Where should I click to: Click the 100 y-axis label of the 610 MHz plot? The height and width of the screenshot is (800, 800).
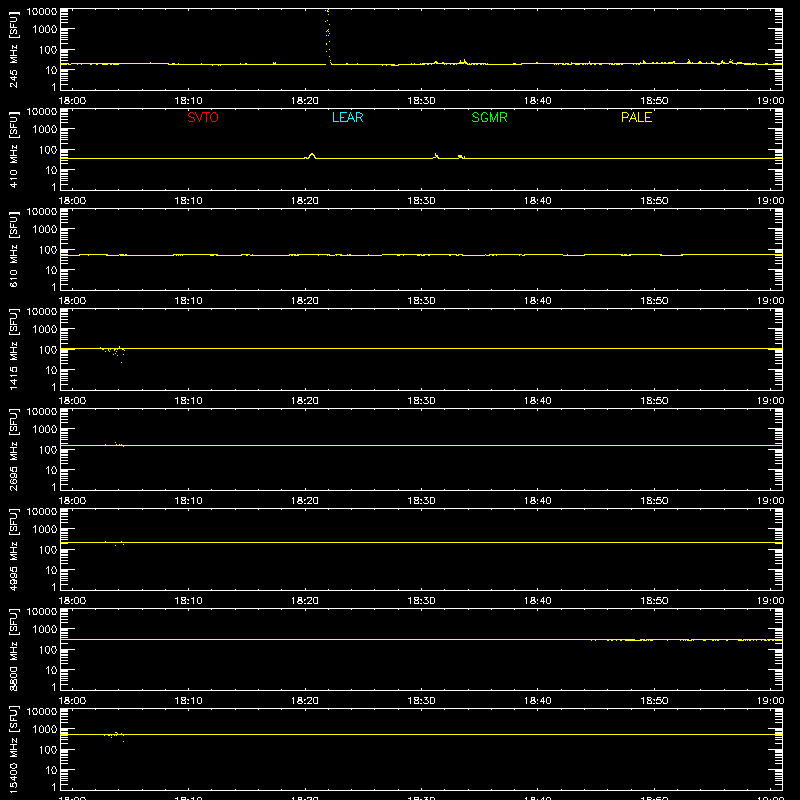click(48, 250)
